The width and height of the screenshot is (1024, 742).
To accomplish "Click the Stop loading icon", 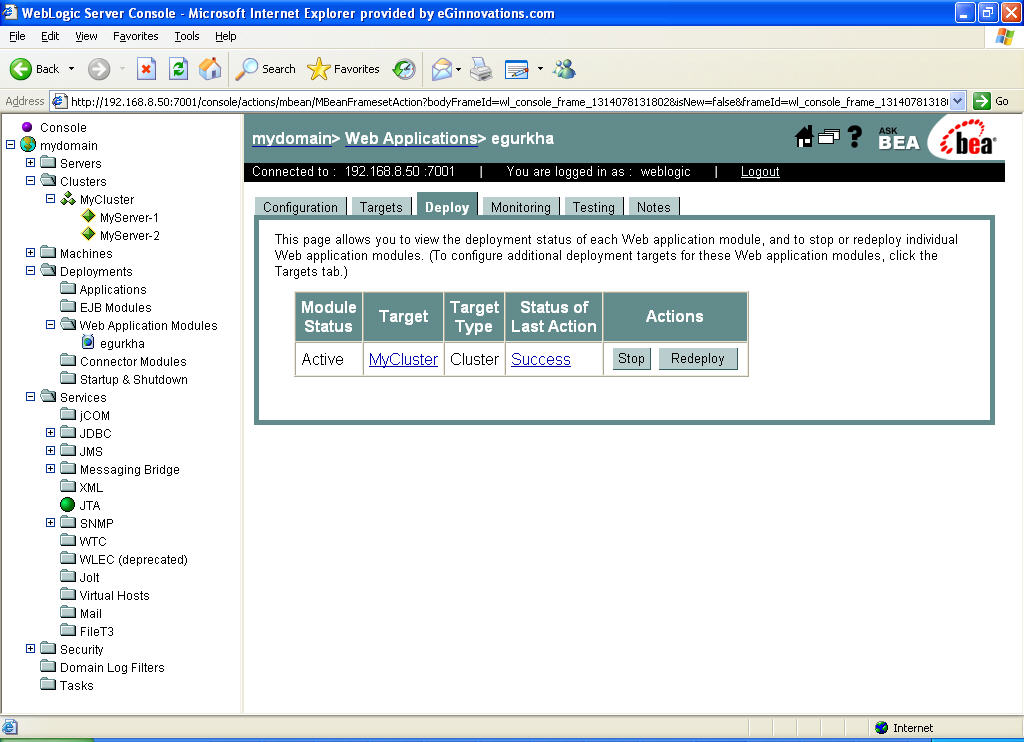I will tap(146, 69).
